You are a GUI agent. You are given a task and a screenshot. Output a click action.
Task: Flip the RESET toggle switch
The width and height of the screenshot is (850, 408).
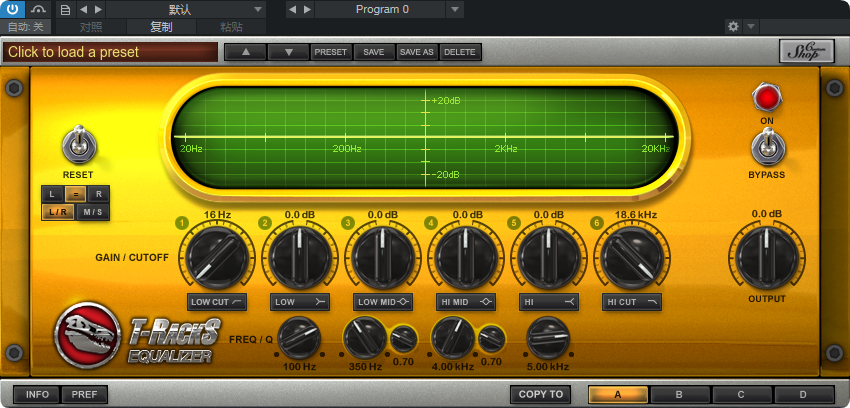tap(79, 145)
